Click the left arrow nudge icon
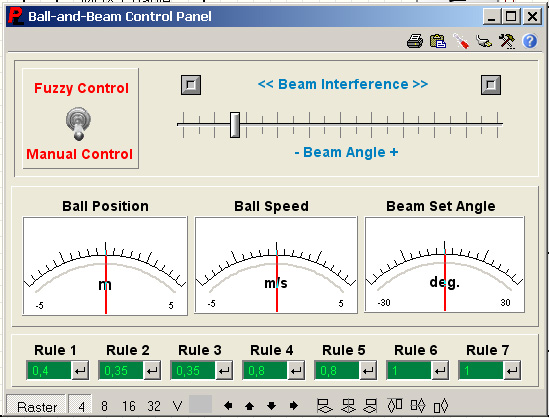This screenshot has height=418, width=549. click(228, 406)
